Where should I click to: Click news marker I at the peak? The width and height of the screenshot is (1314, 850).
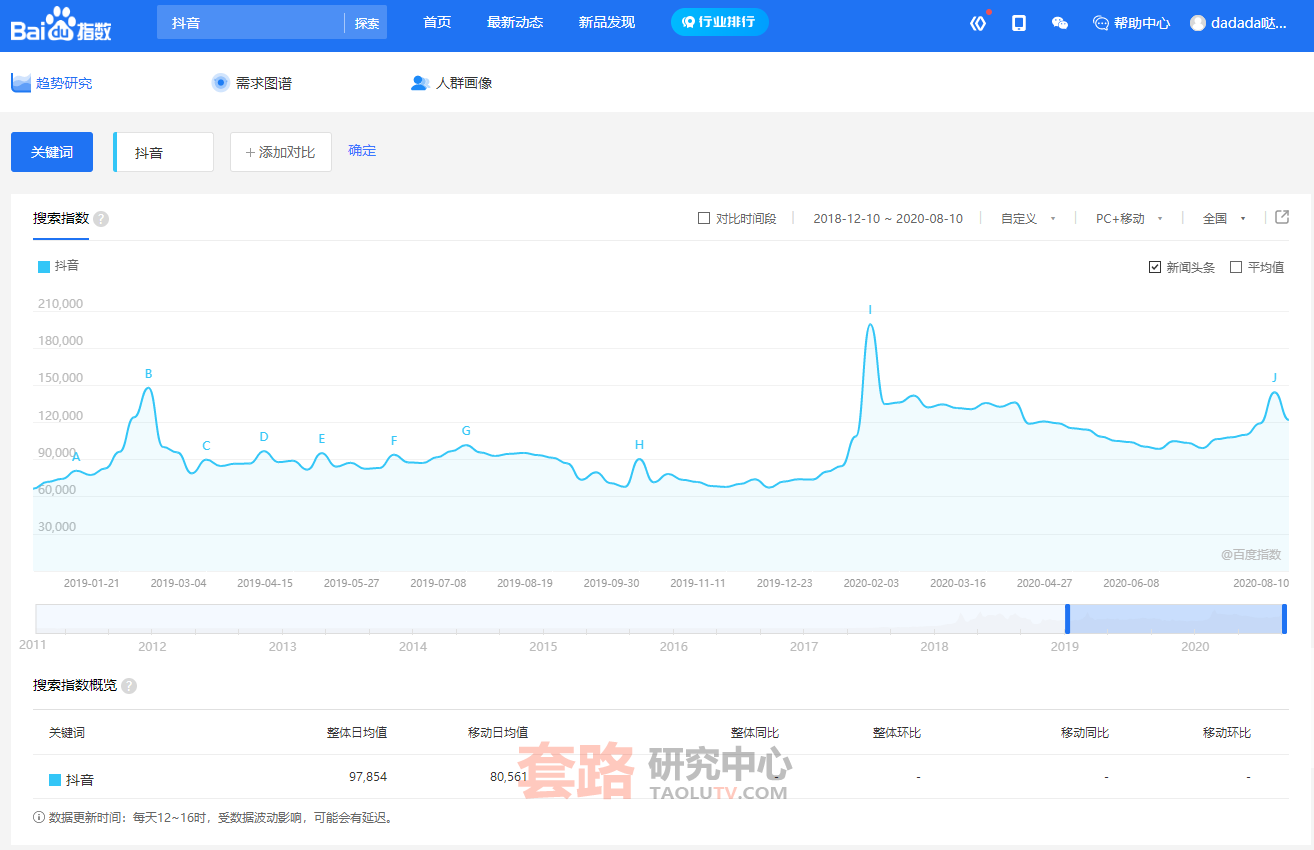pos(870,310)
